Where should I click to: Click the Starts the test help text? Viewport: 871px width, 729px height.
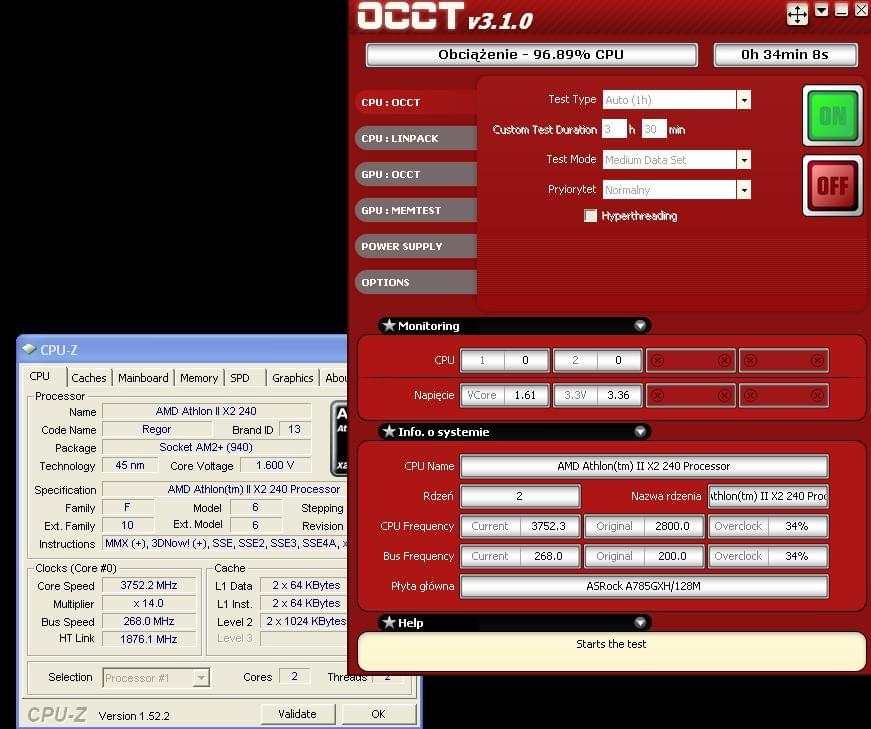pos(611,644)
